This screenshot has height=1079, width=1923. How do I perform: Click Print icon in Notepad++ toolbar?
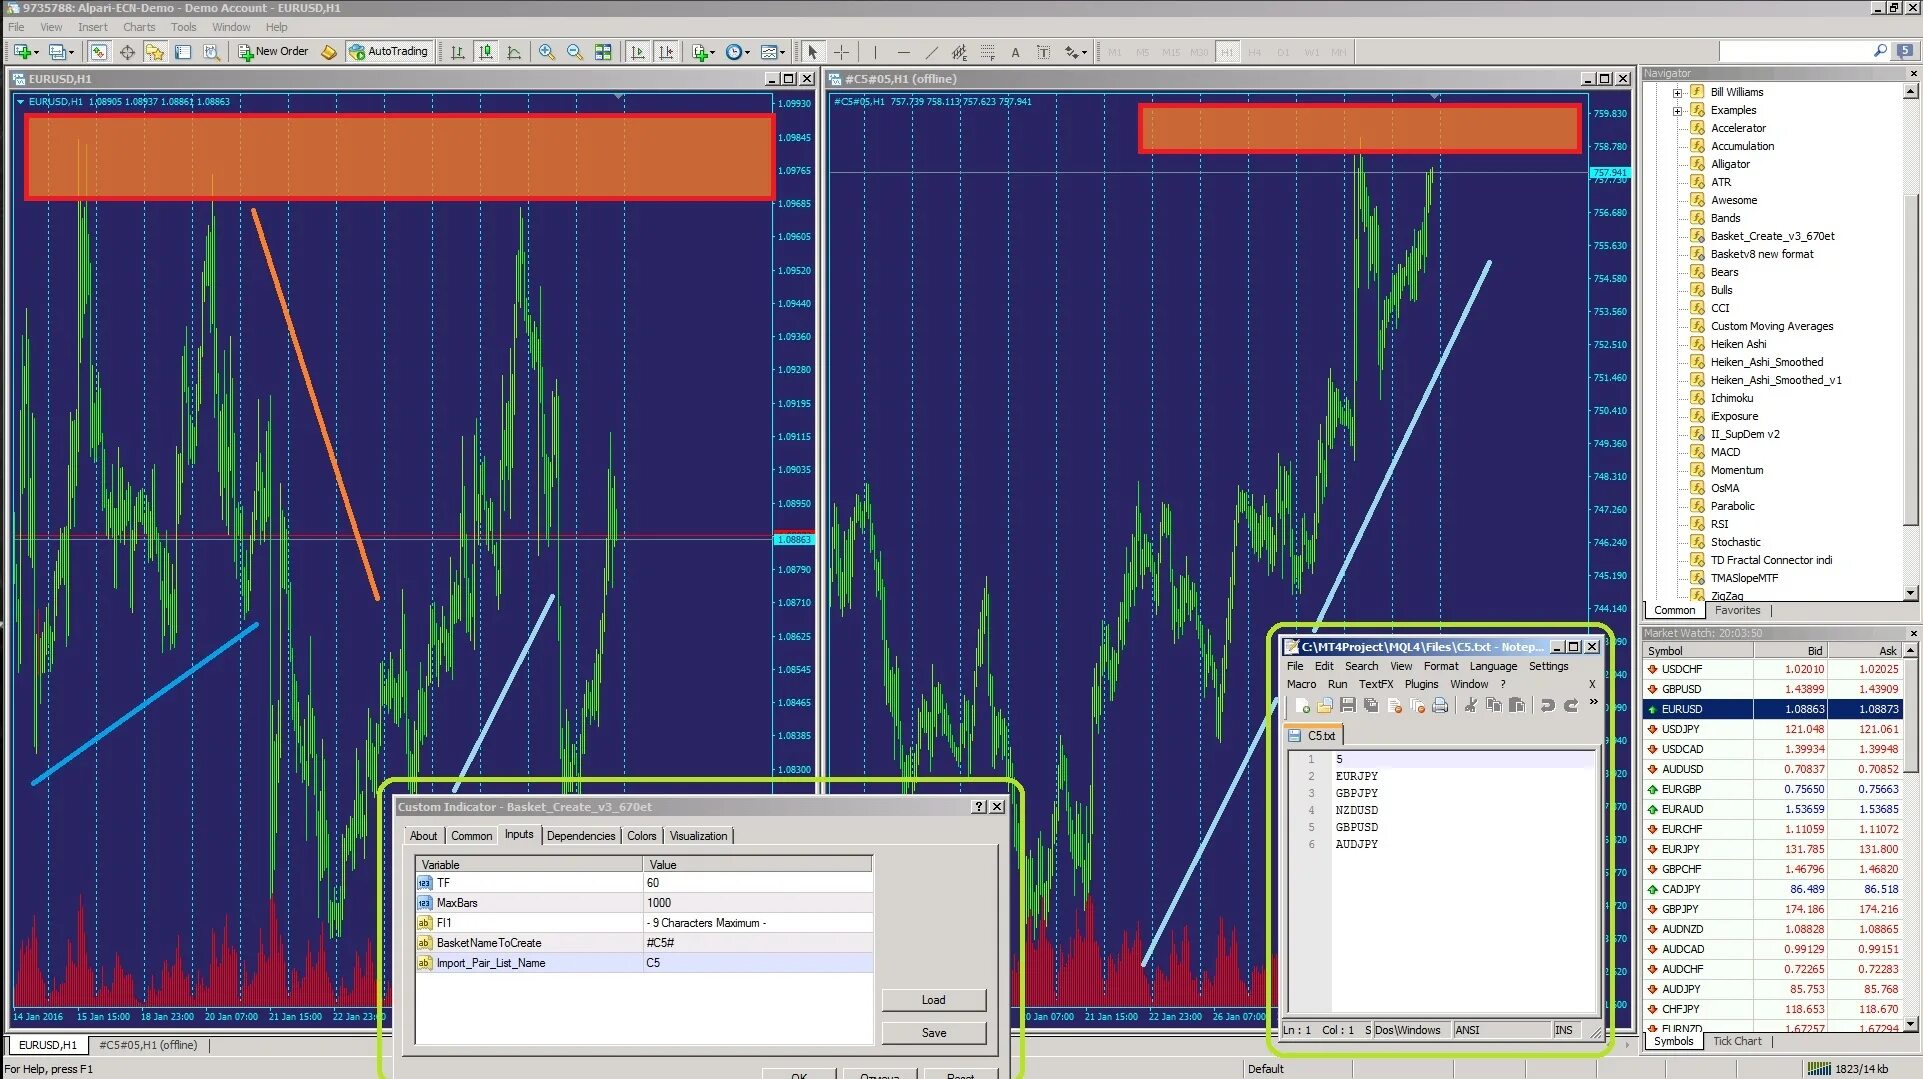pyautogui.click(x=1440, y=706)
